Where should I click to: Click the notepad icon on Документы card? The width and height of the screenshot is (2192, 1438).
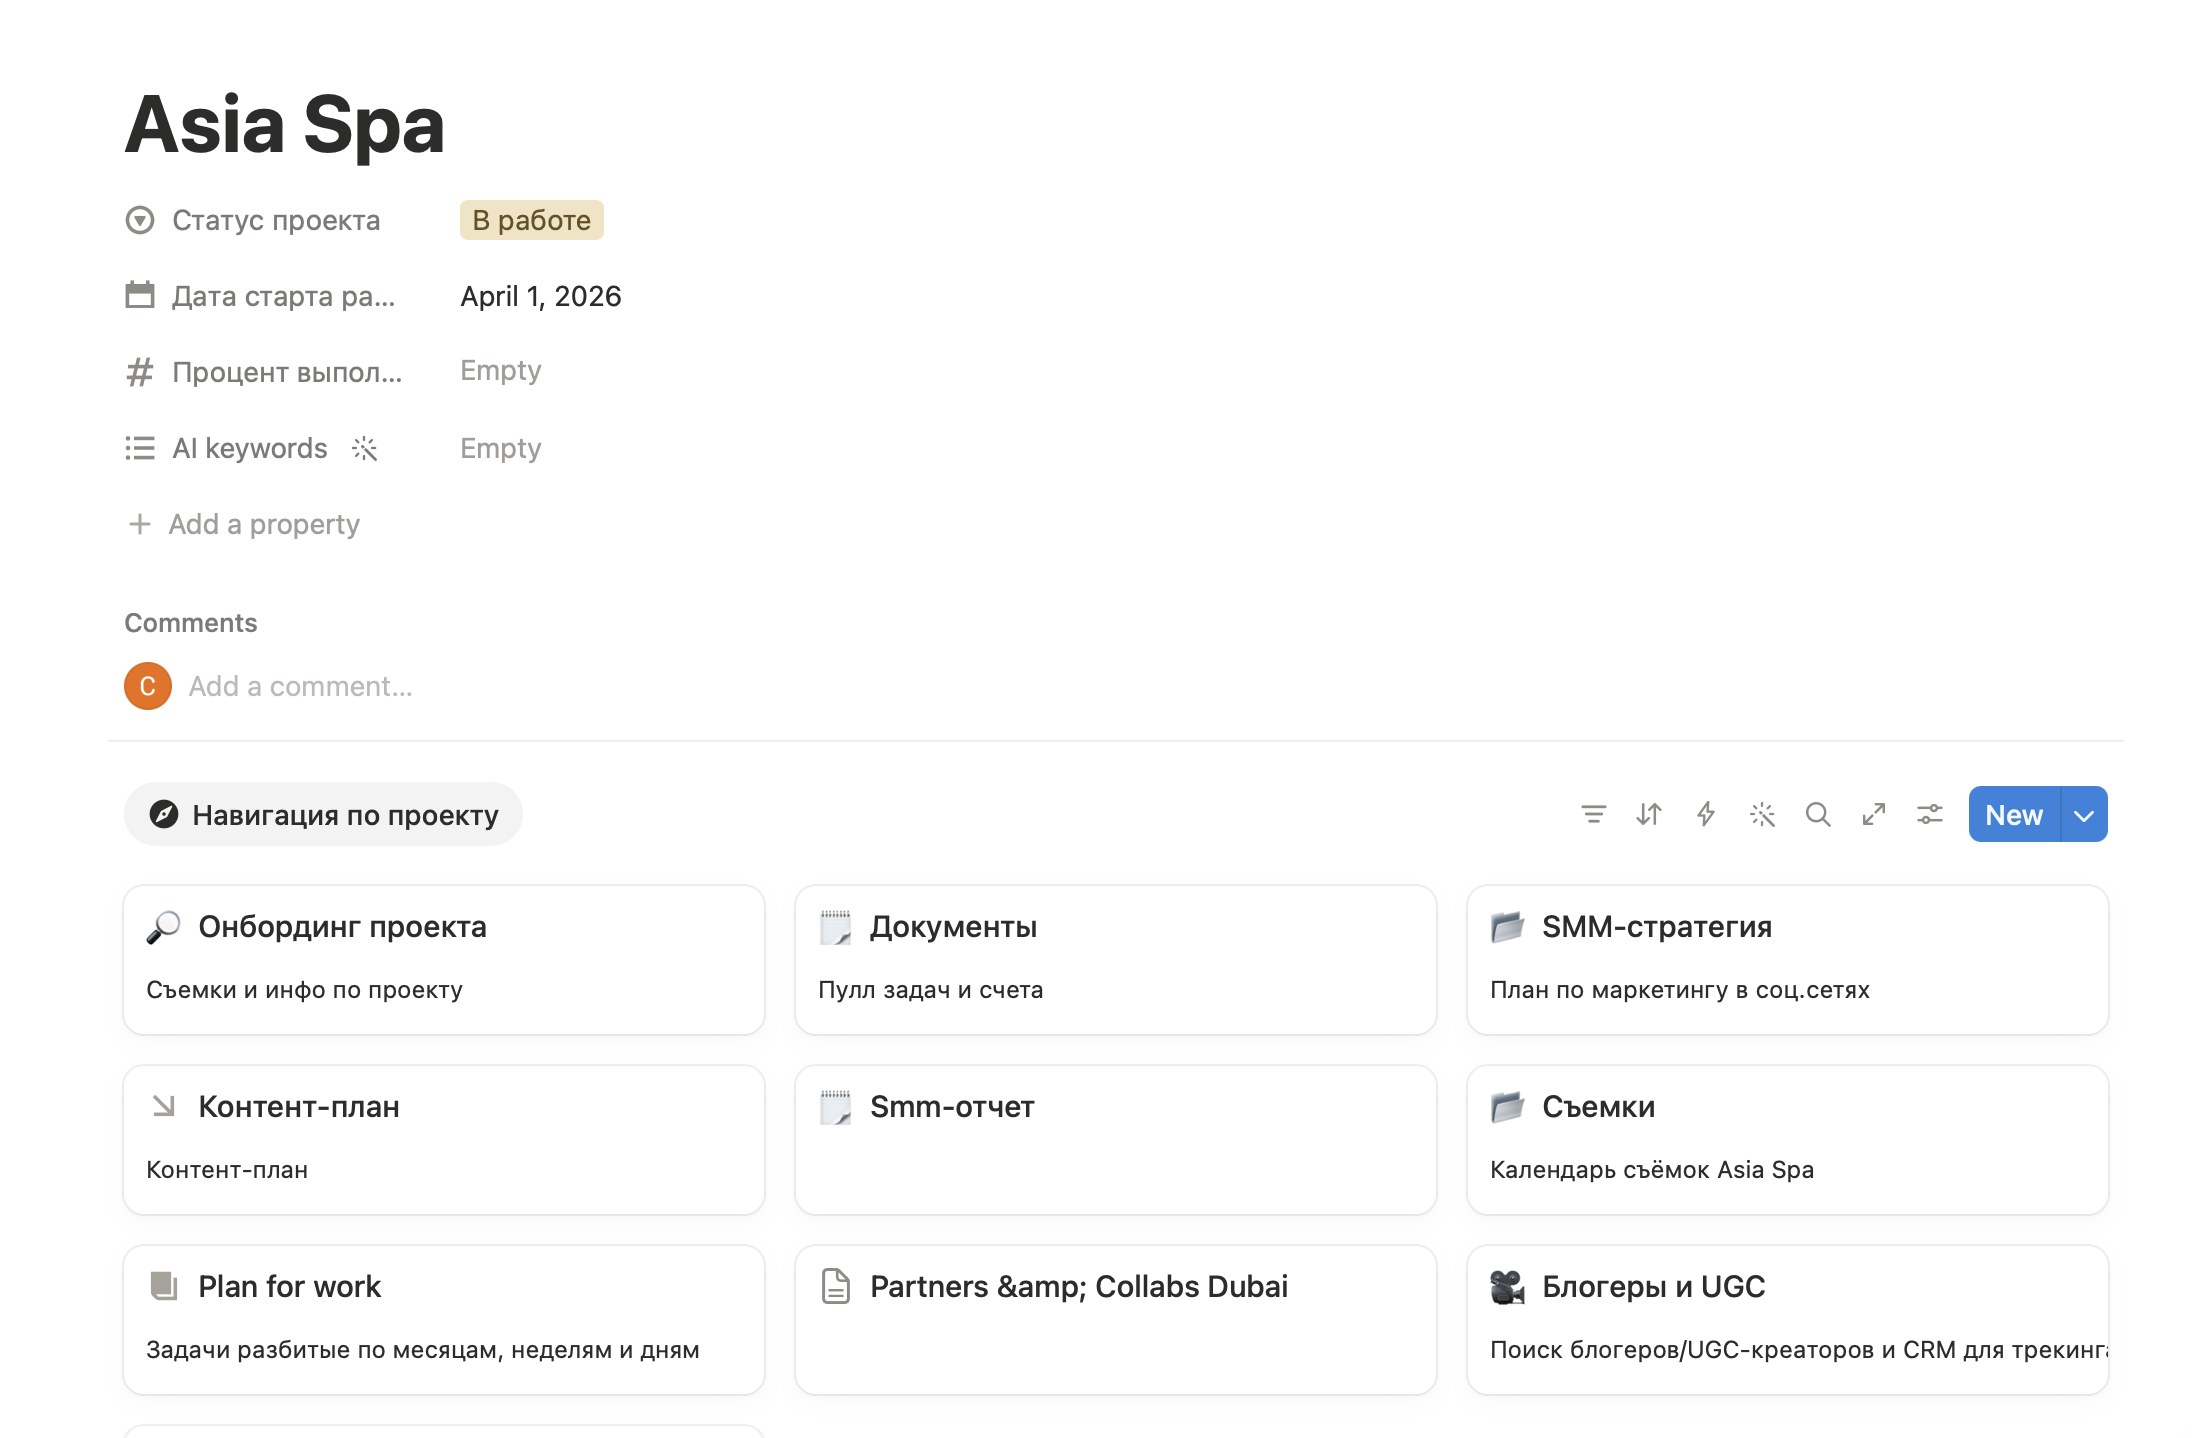point(835,927)
